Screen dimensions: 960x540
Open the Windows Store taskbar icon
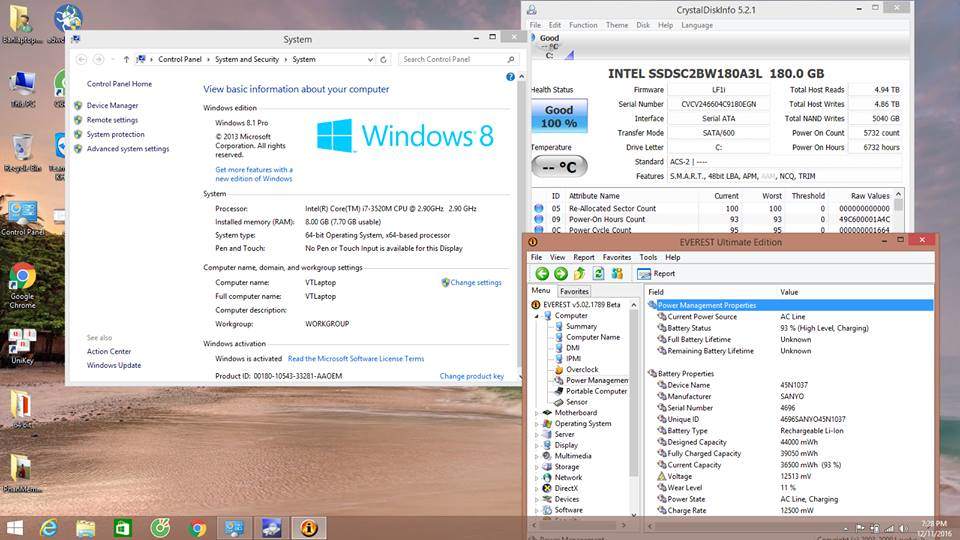click(x=123, y=528)
